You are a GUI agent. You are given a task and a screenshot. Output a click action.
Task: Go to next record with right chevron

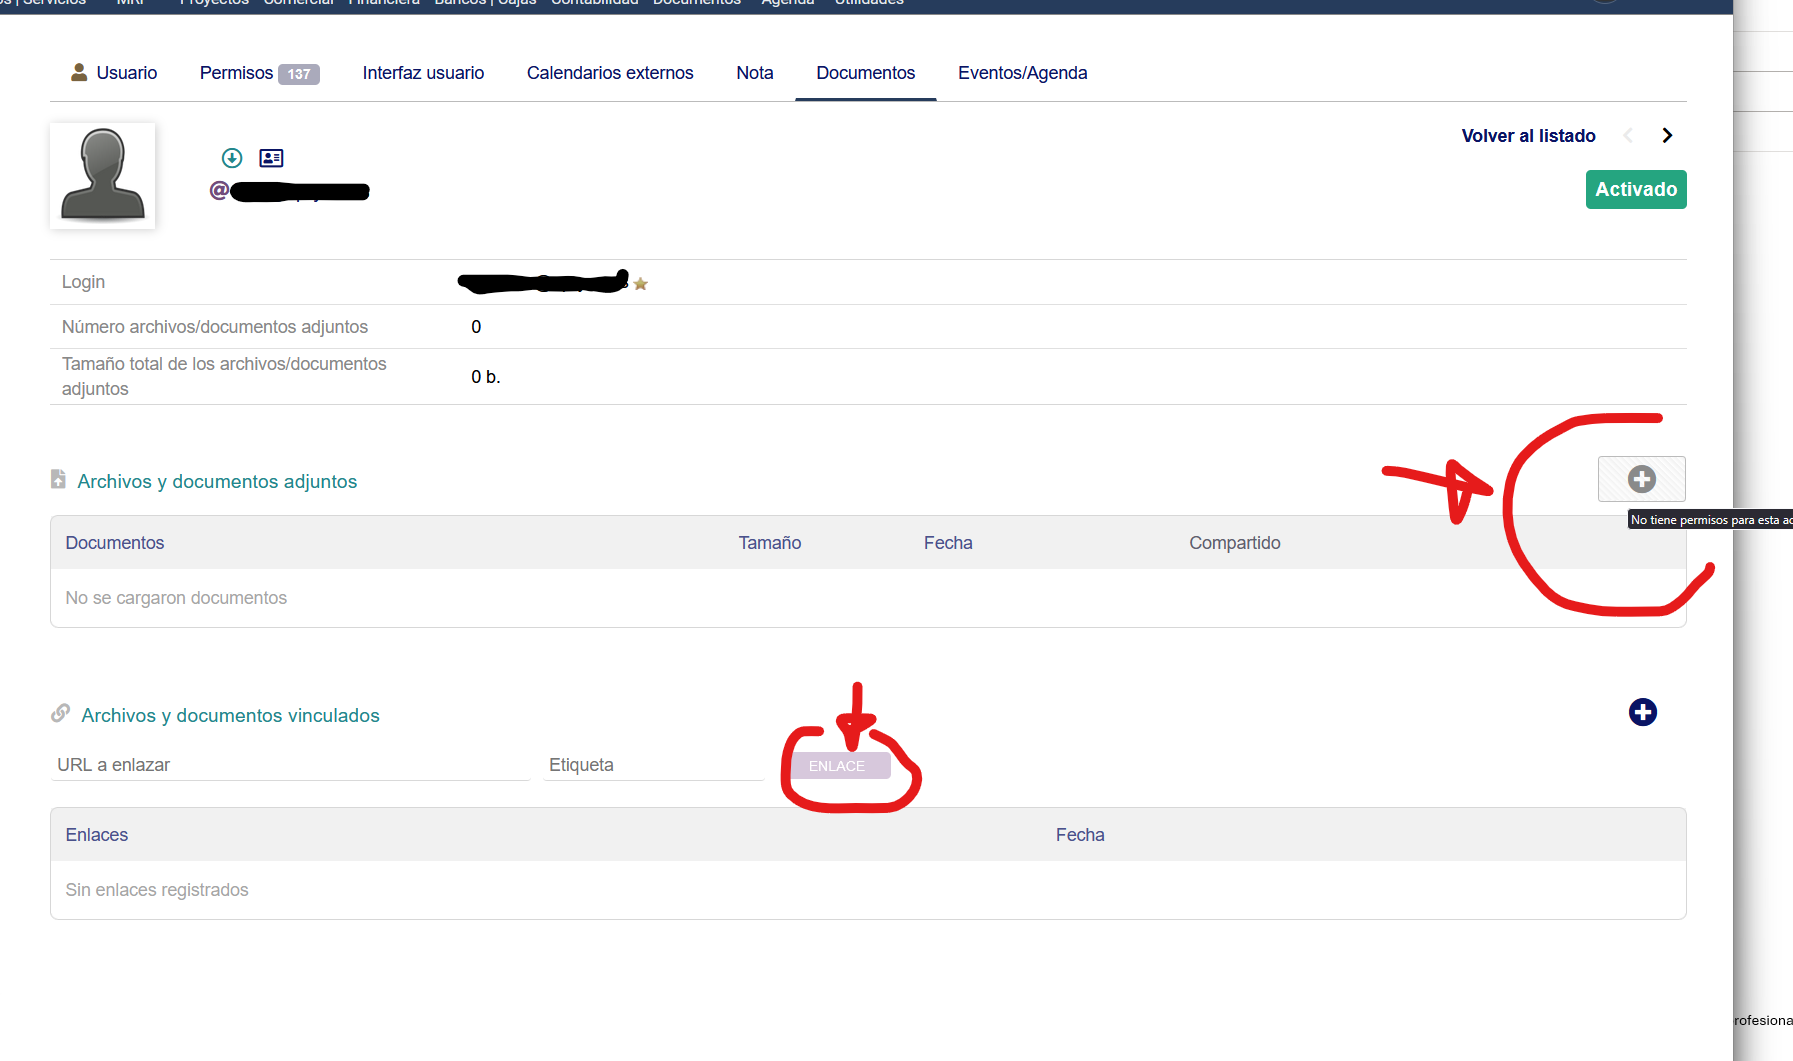point(1667,136)
